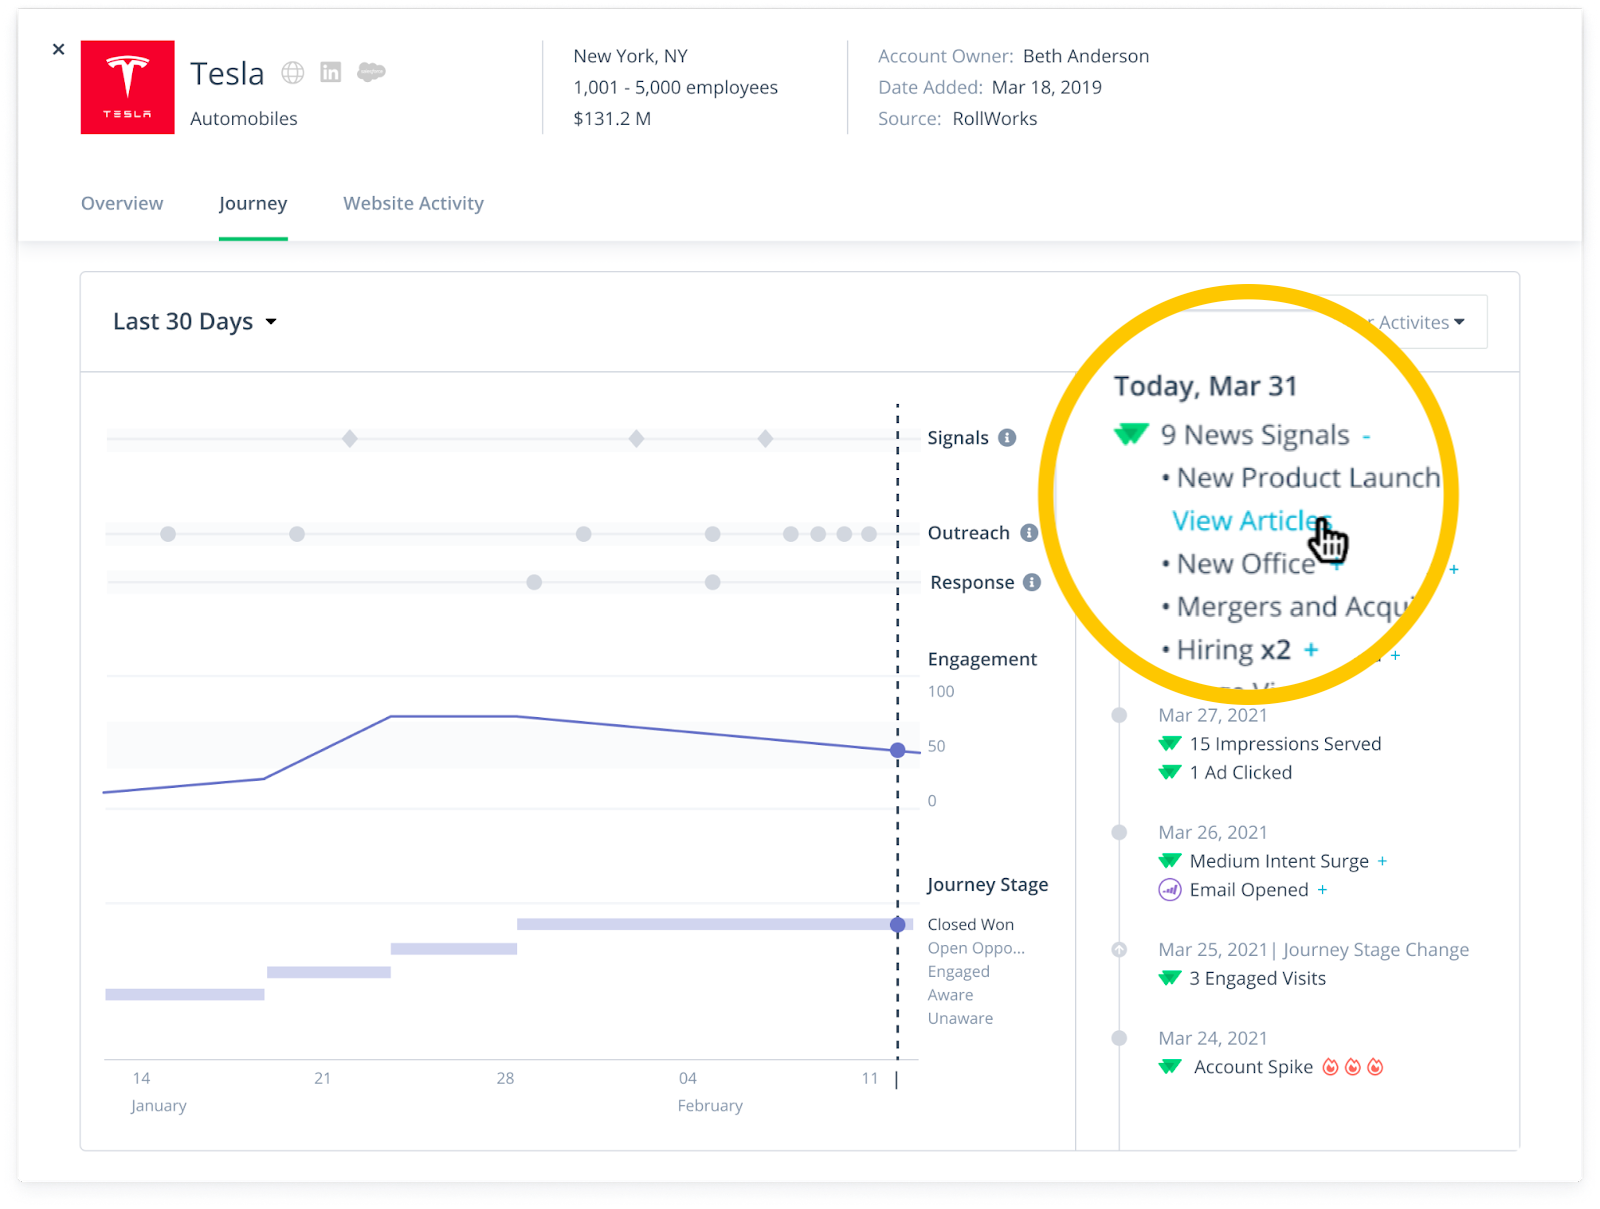Click the Response info icon
This screenshot has width=1600, height=1209.
[x=1032, y=582]
